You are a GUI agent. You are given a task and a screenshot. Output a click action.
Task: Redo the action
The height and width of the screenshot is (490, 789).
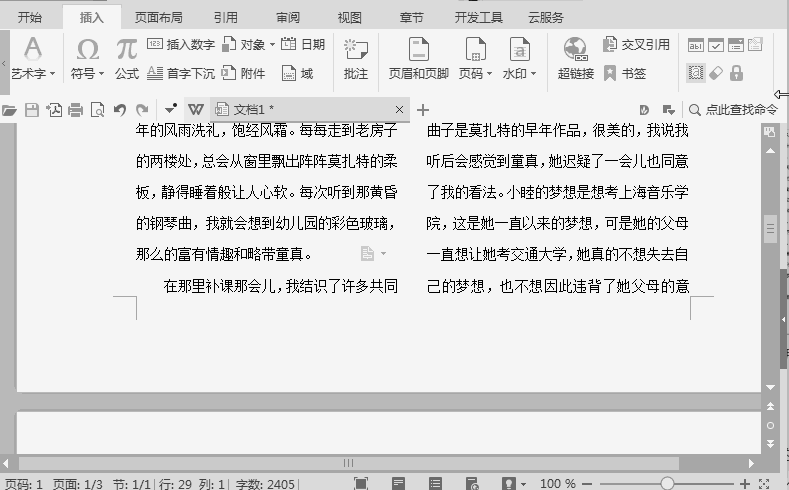click(142, 110)
